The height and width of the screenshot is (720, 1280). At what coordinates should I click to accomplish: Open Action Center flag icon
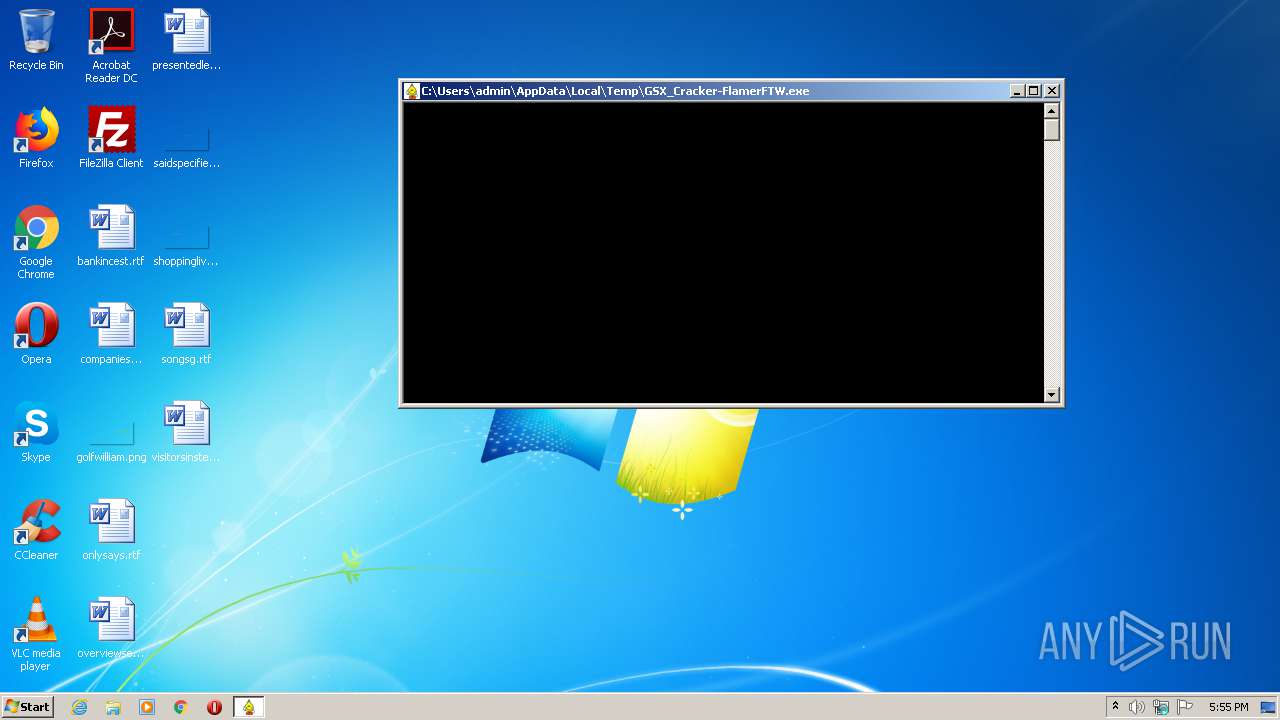click(x=1185, y=707)
